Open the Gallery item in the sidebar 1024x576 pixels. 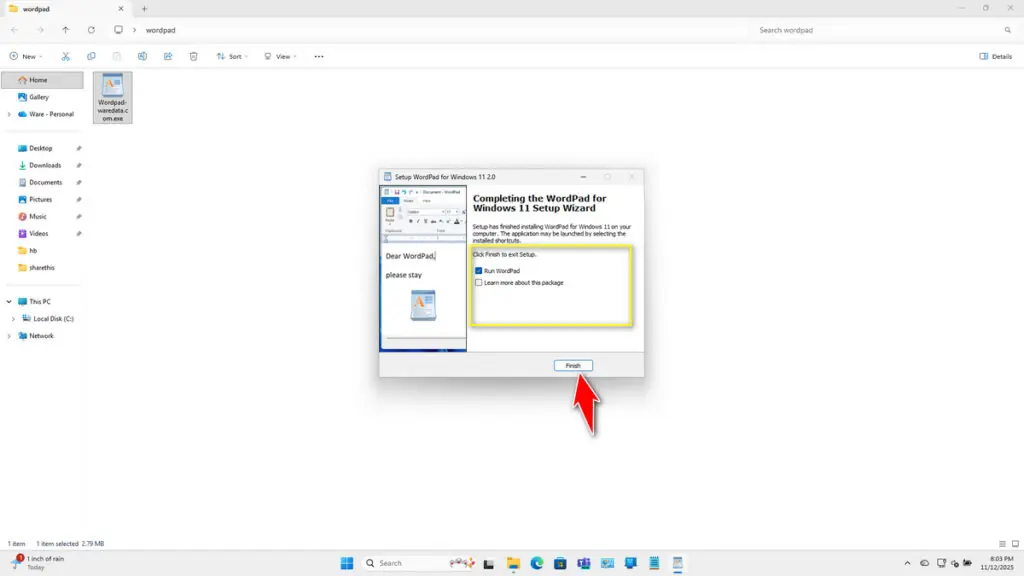click(36, 96)
